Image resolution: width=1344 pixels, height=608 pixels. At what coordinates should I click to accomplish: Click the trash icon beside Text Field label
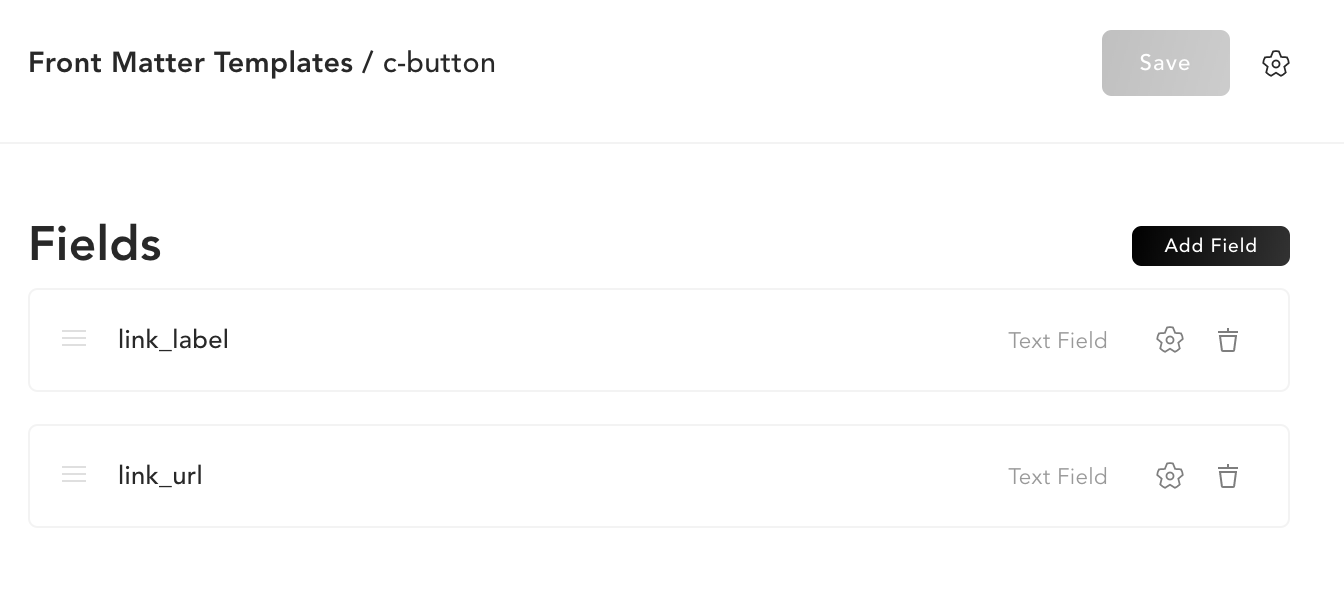[1228, 340]
